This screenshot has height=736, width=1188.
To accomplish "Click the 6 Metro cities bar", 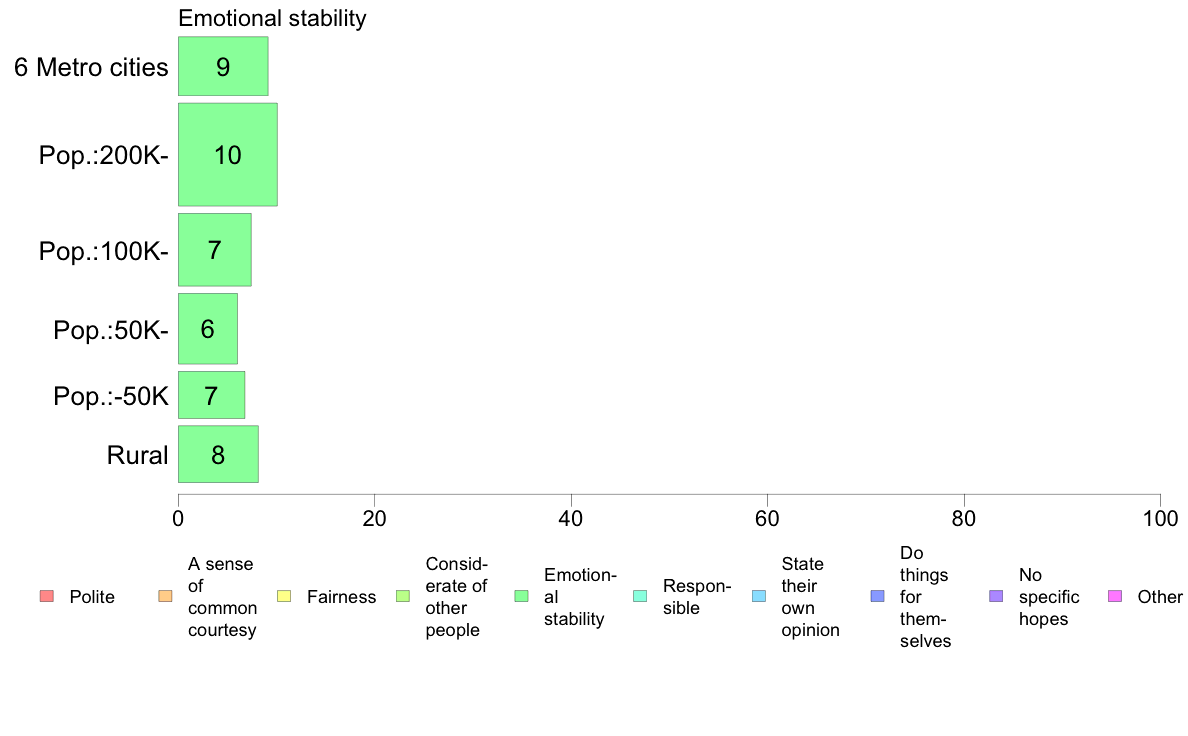I will (x=223, y=66).
